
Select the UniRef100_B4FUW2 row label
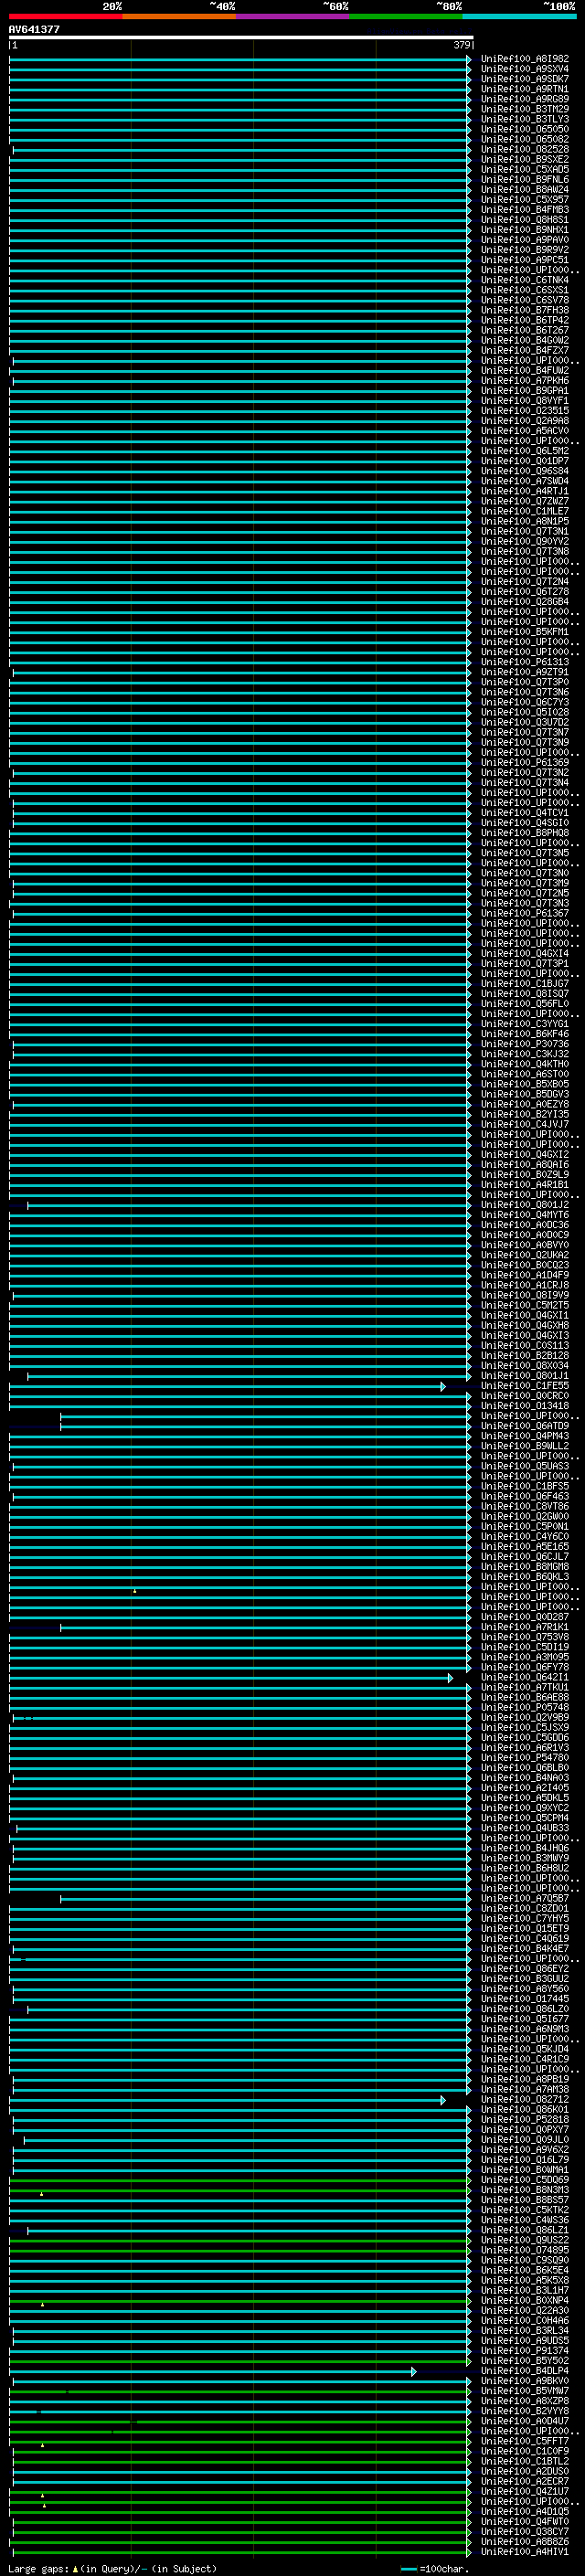(525, 370)
